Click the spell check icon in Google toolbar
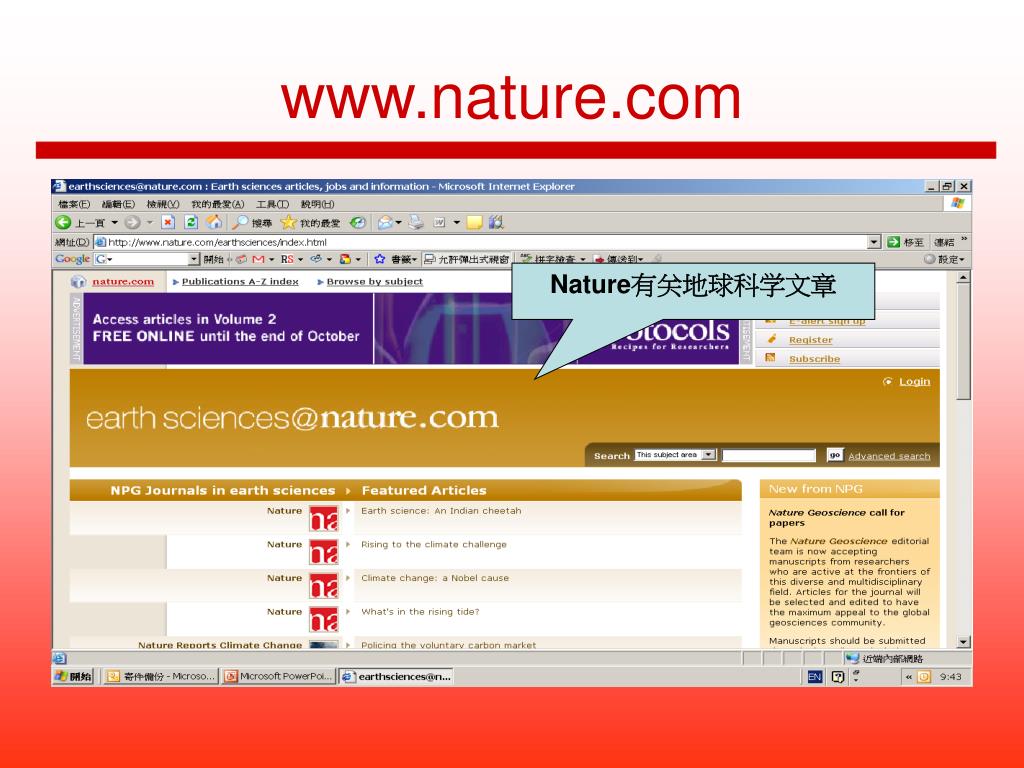 coord(526,259)
